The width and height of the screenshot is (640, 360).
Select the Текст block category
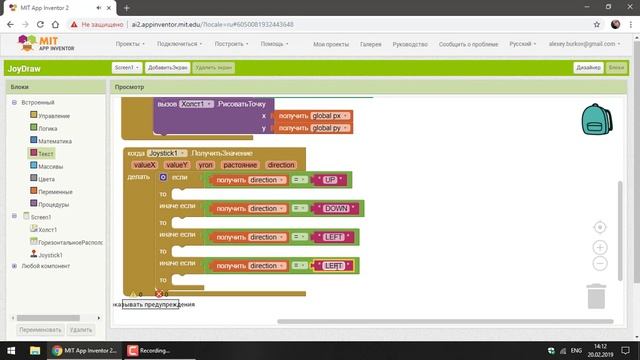(41, 153)
